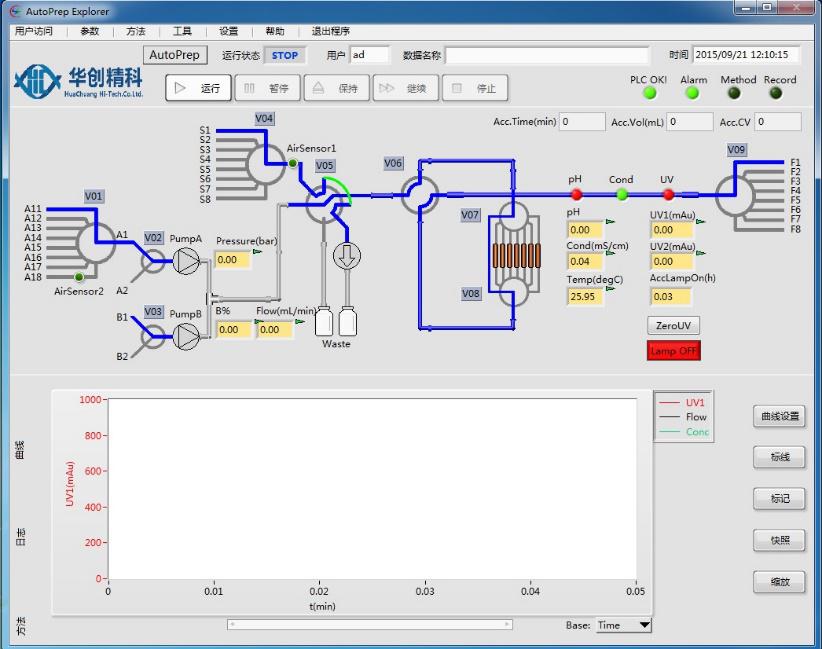Click the chart's horizontal scrollbar
Screen dimensions: 822x649
(x=370, y=624)
